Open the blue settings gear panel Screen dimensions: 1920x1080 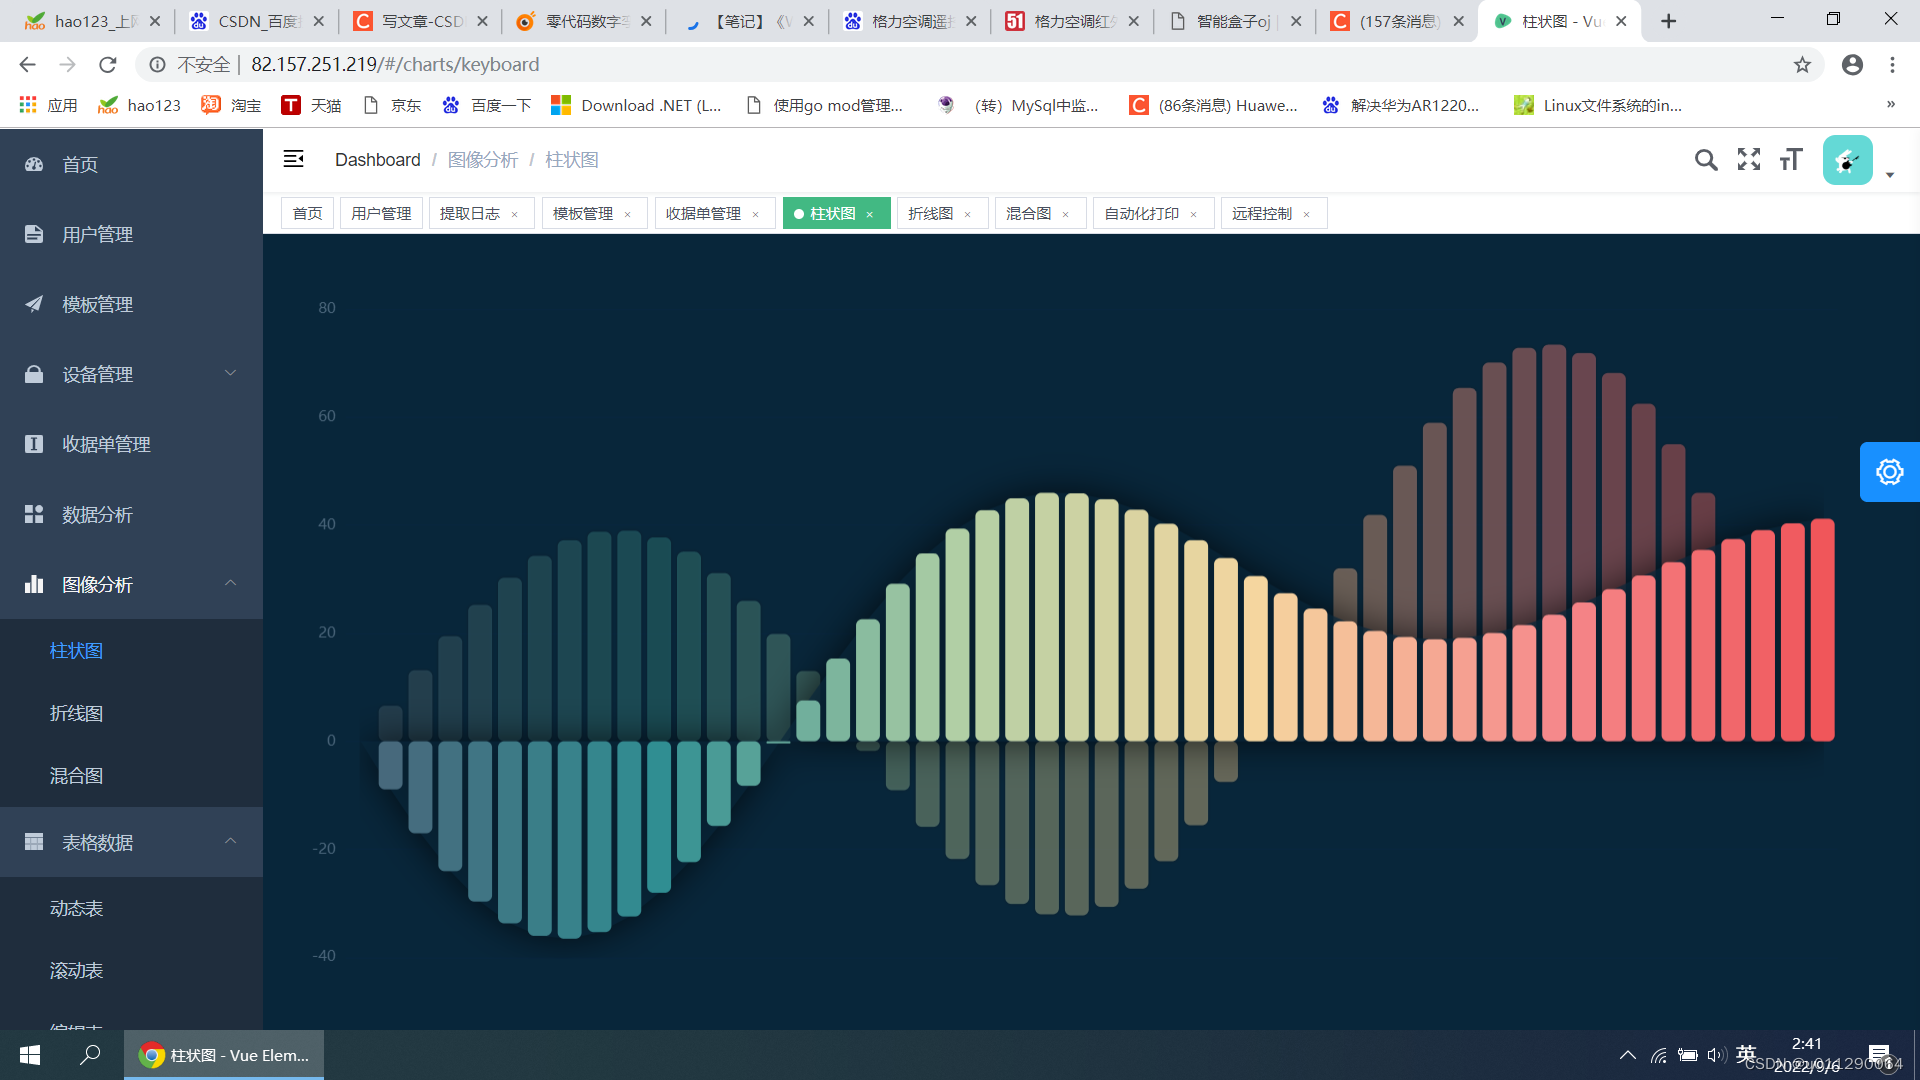(1889, 472)
